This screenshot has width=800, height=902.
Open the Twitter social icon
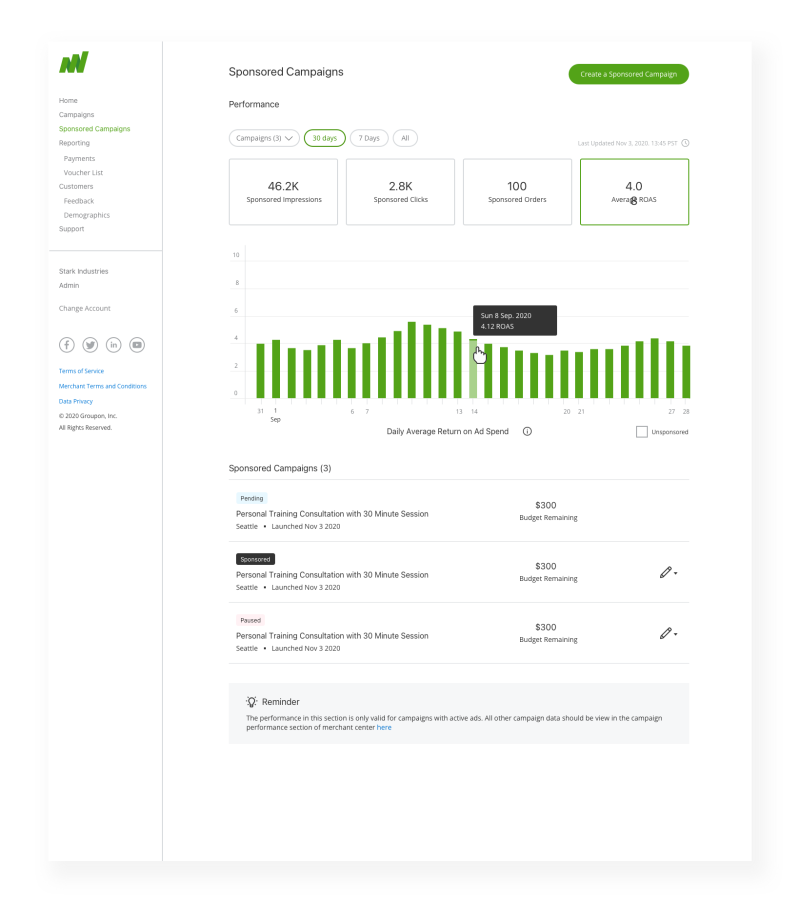90,345
